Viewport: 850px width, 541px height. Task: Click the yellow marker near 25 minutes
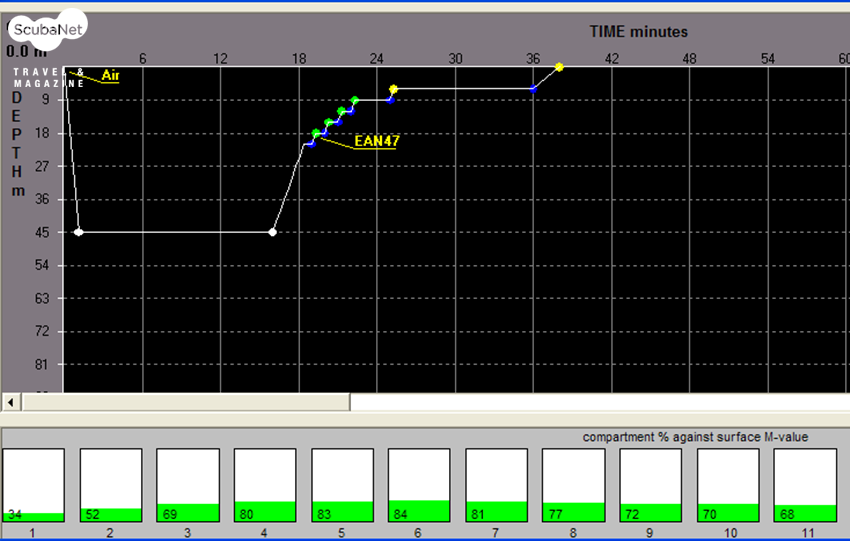tap(394, 89)
